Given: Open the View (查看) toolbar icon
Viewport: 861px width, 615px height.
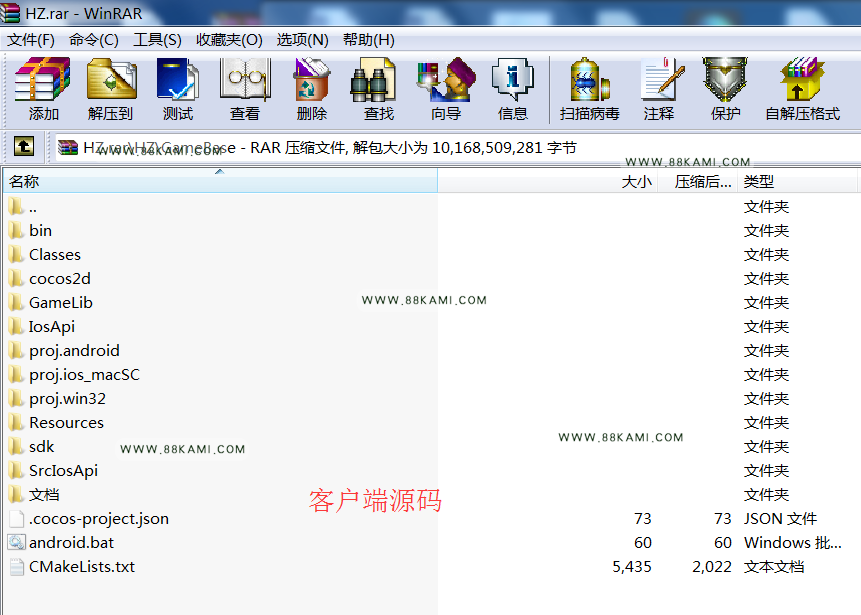Looking at the screenshot, I should (245, 80).
